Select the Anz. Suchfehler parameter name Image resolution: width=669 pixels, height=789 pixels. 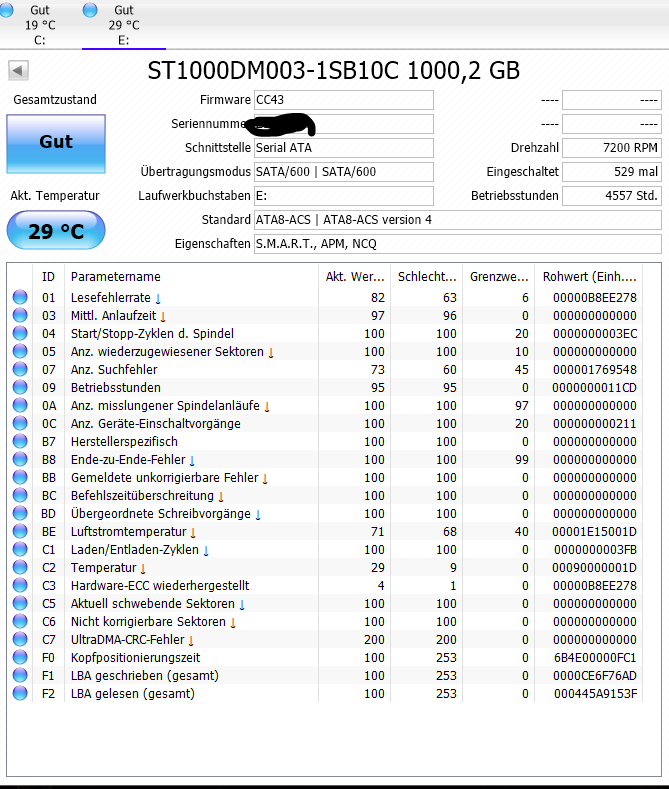point(114,369)
